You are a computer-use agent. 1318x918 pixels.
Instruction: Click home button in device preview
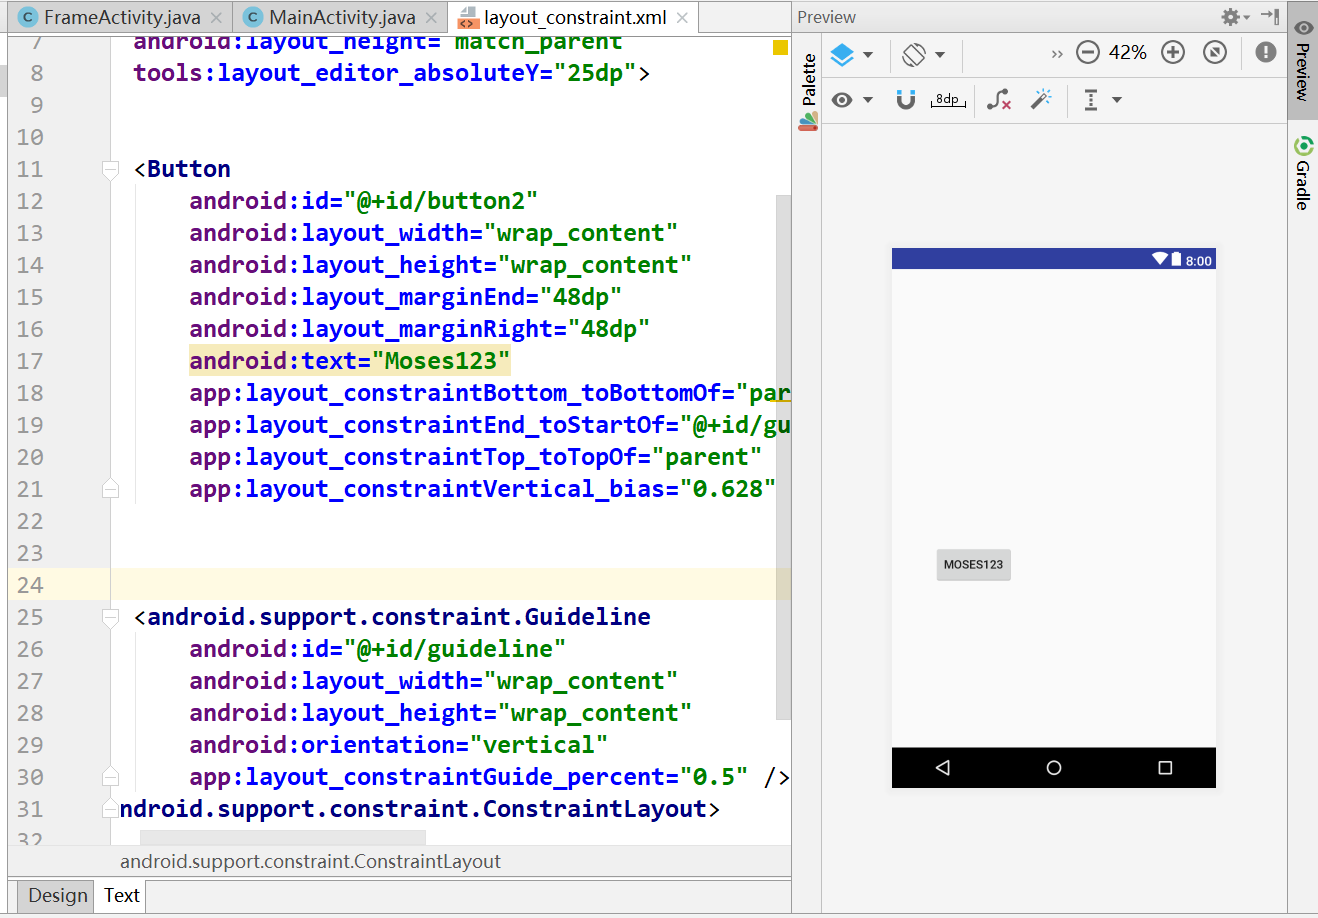tap(1054, 768)
